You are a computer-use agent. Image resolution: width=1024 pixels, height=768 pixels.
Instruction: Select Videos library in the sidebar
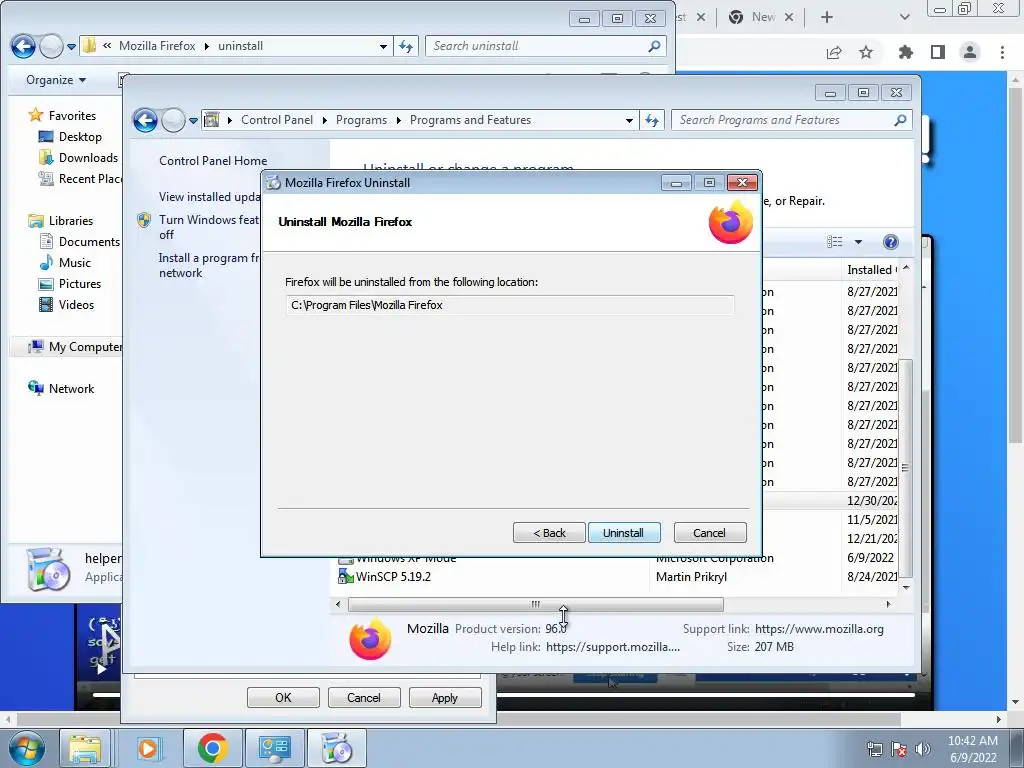76,304
